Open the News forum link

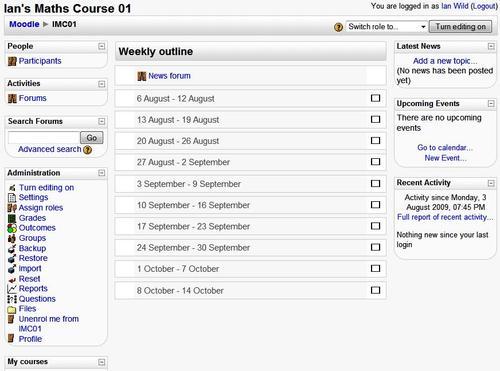169,76
